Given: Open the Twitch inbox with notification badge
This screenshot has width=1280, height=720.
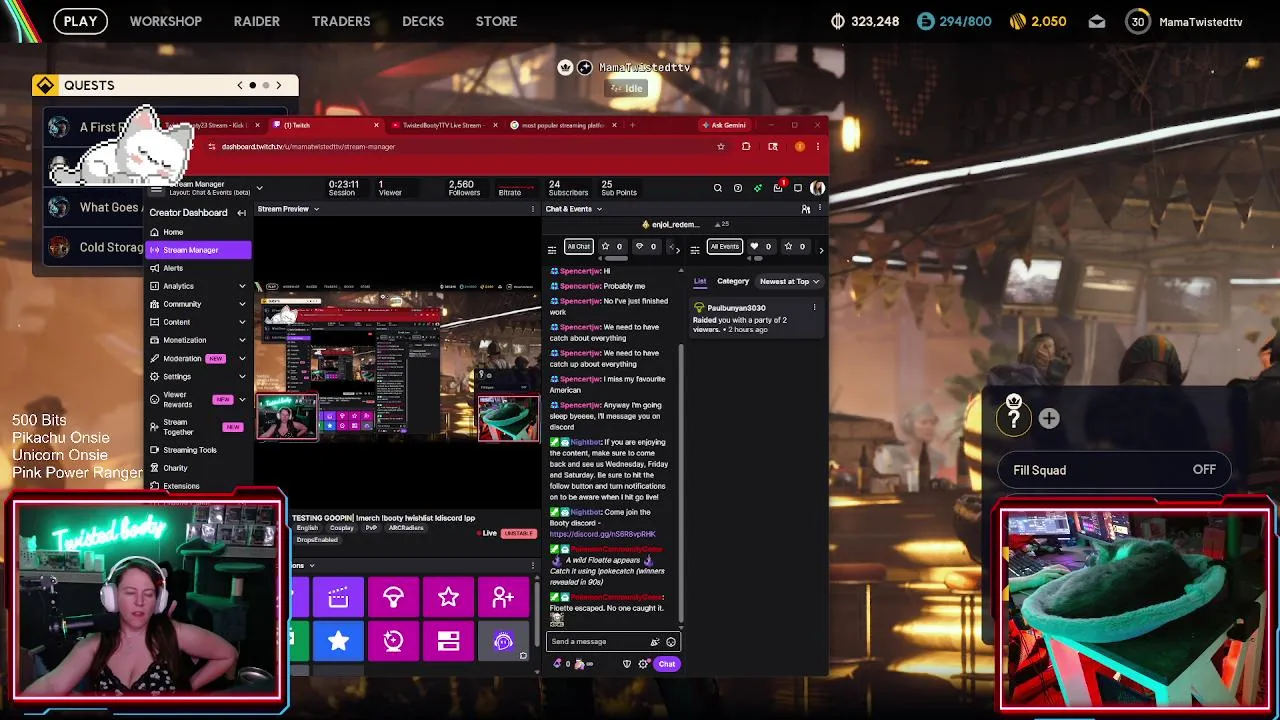Looking at the screenshot, I should point(778,188).
